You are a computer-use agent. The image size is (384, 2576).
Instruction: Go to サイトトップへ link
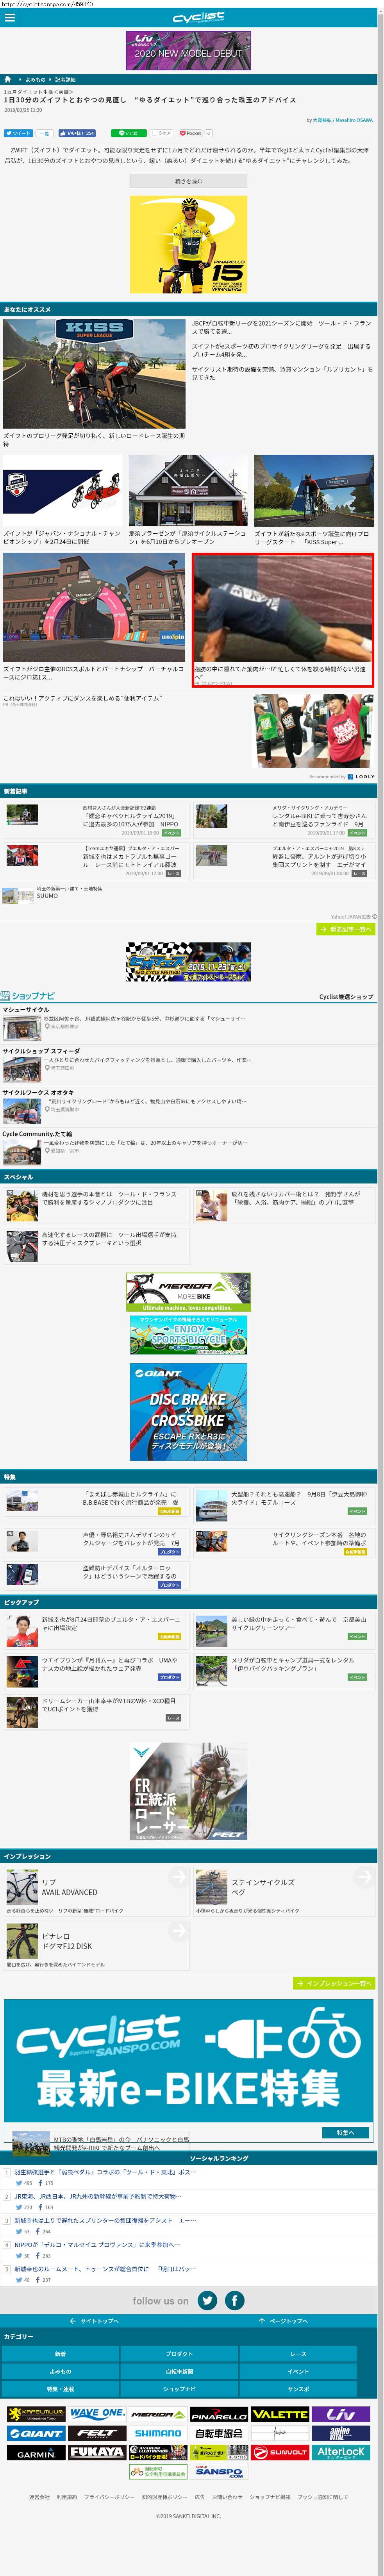(94, 2321)
